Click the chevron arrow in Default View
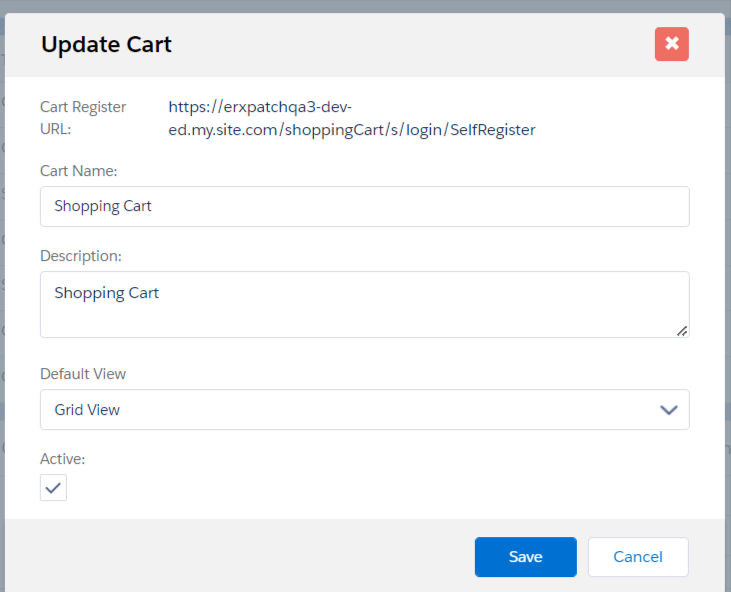The width and height of the screenshot is (731, 592). point(669,410)
